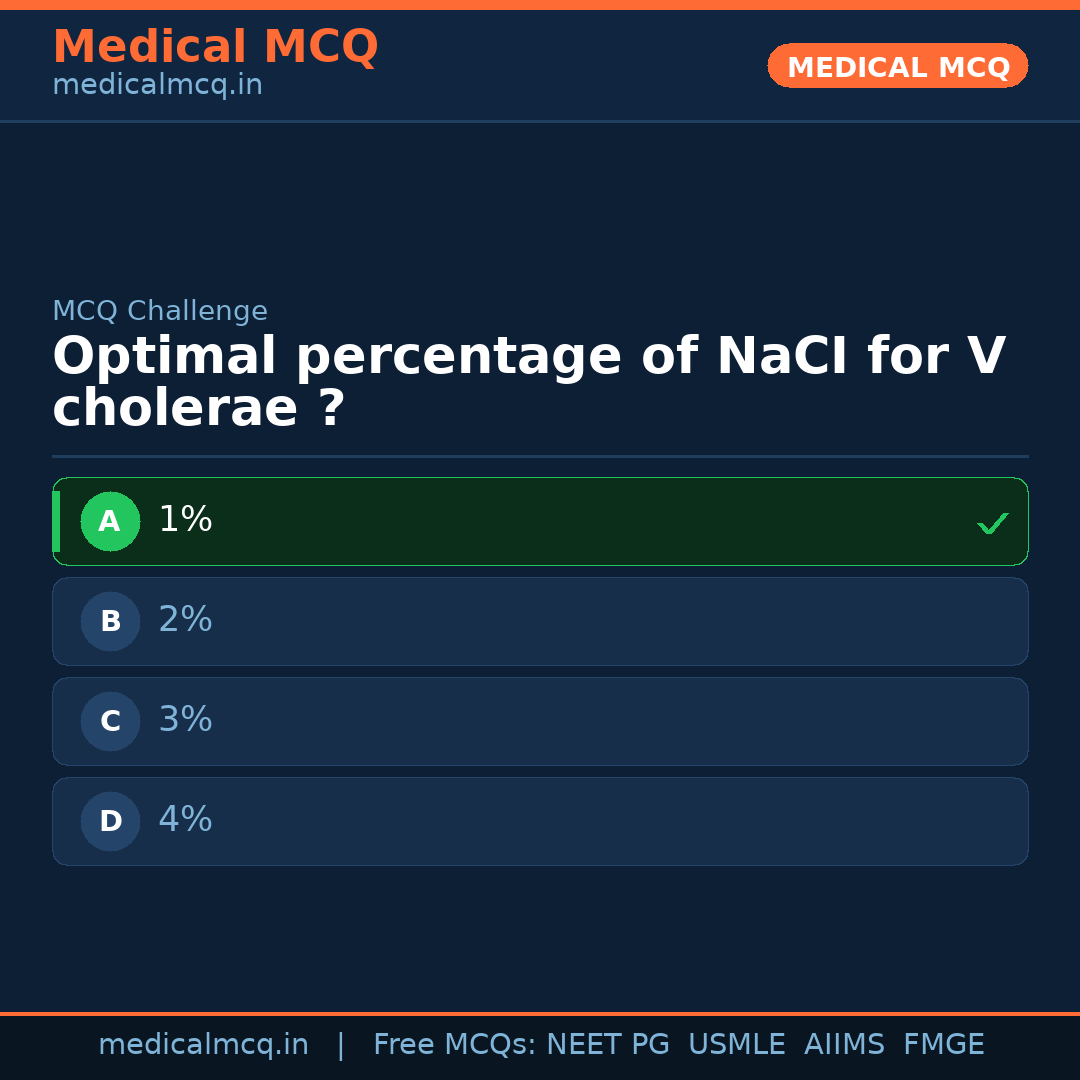Select the B option circle
This screenshot has width=1080, height=1080.
pyautogui.click(x=110, y=621)
